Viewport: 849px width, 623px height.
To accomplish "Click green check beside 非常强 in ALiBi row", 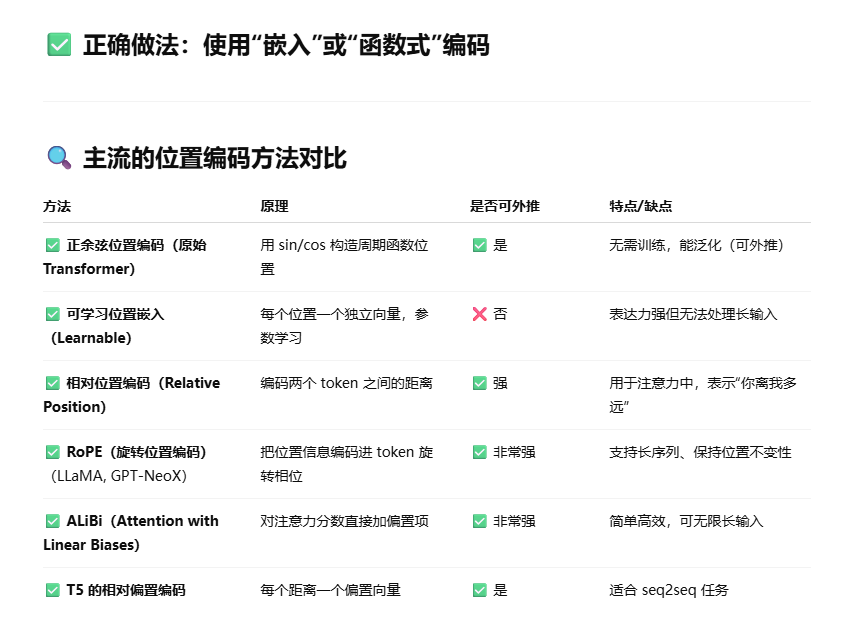I will 480,521.
